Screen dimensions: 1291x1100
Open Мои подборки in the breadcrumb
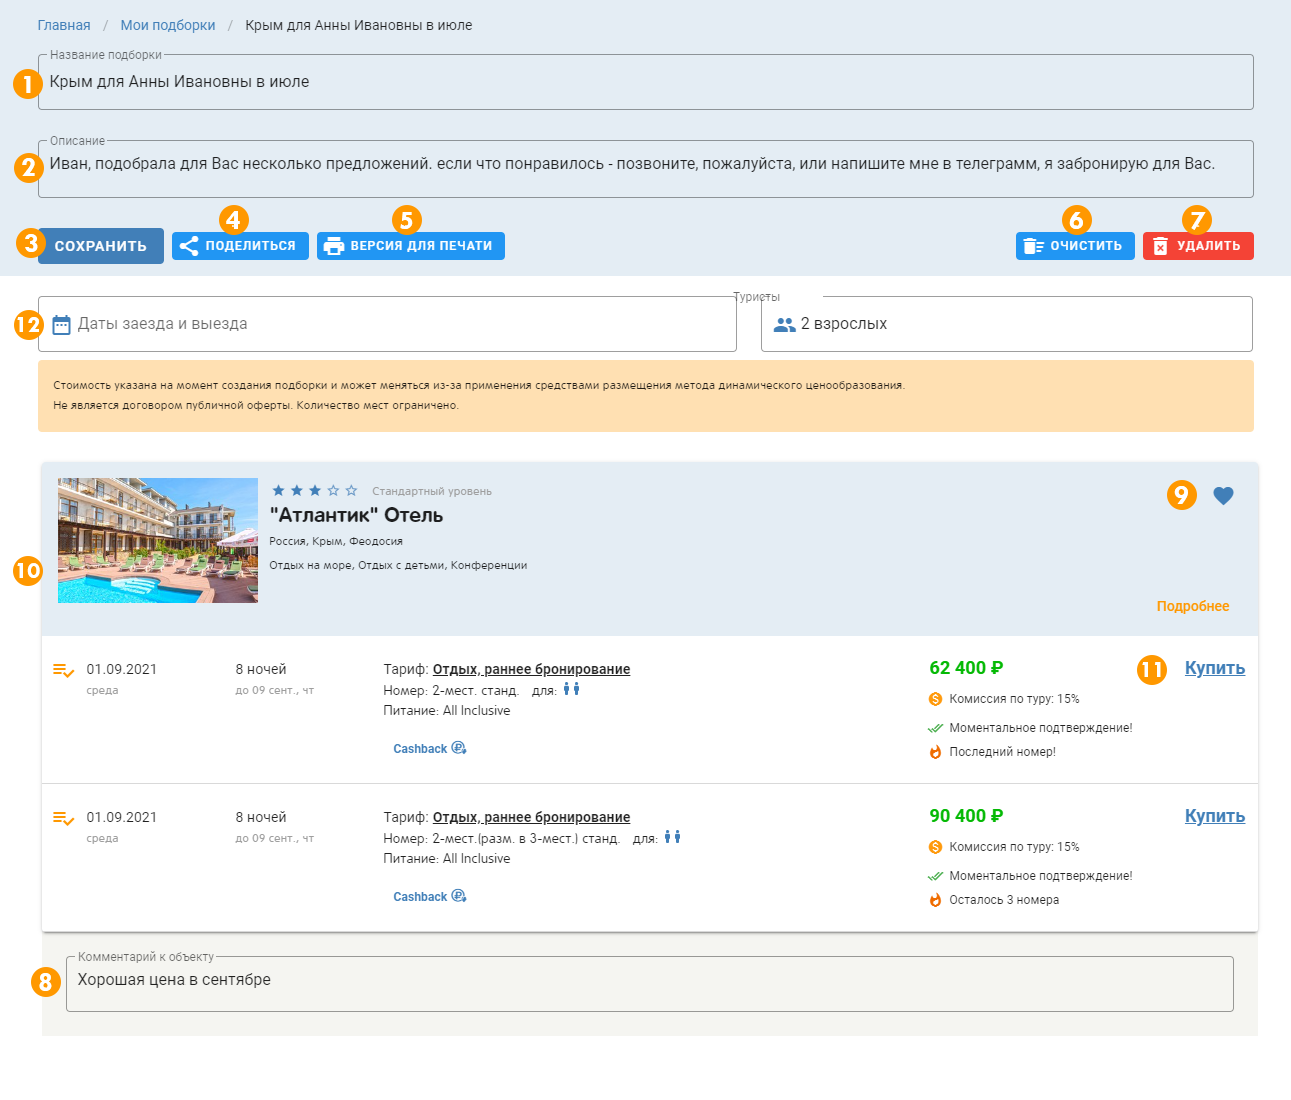pyautogui.click(x=168, y=25)
